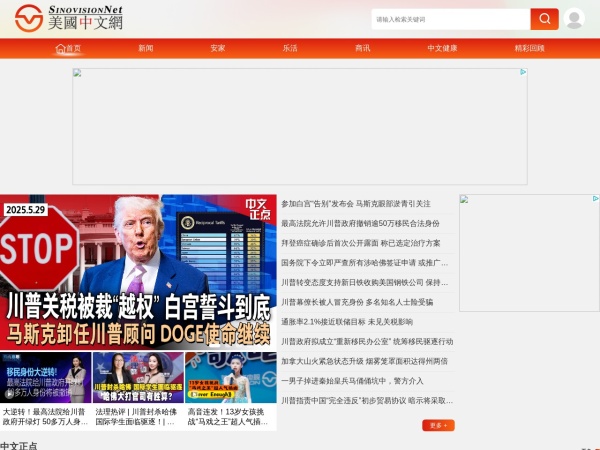
Task: Click the SinoVisionNet logo
Action: tap(69, 18)
